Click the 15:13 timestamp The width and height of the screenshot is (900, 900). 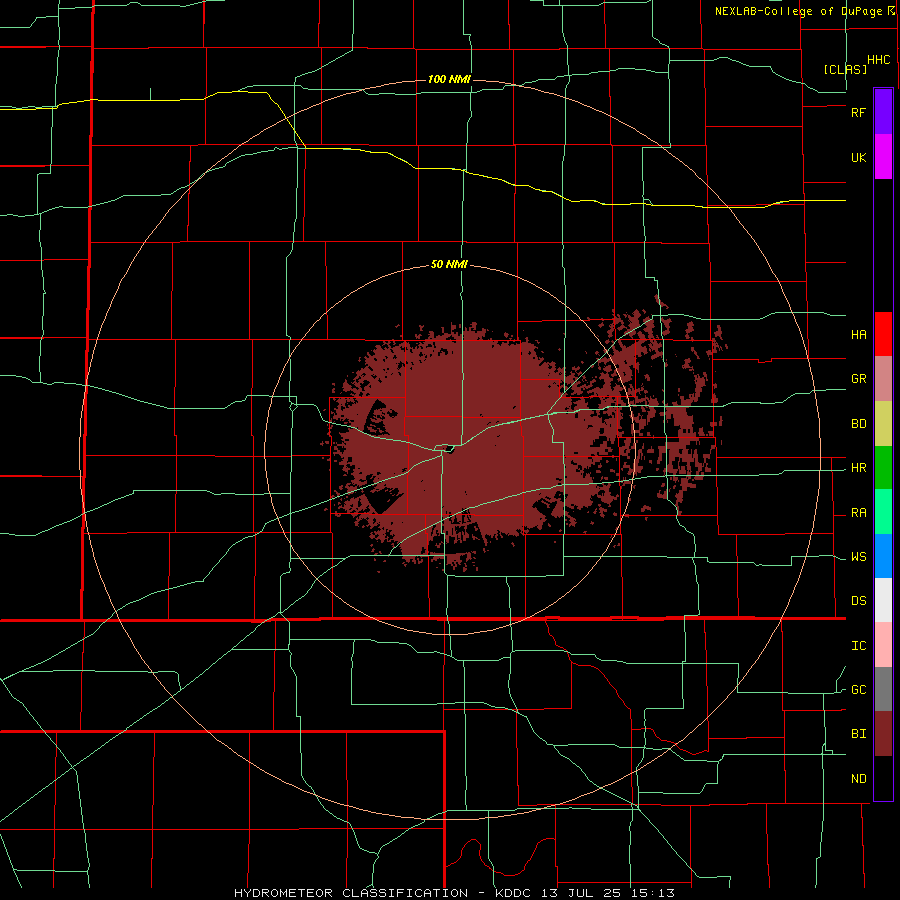[654, 893]
